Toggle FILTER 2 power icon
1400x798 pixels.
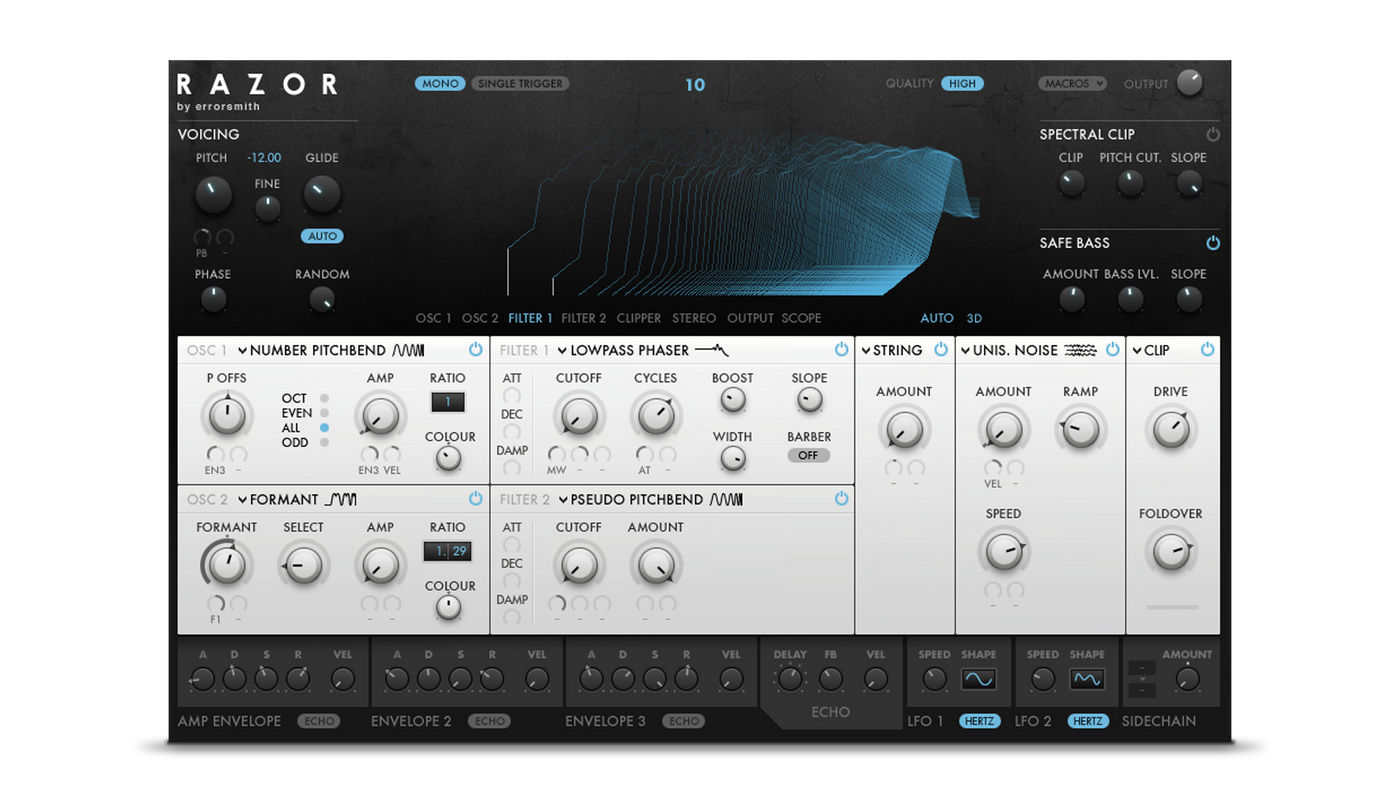click(841, 499)
